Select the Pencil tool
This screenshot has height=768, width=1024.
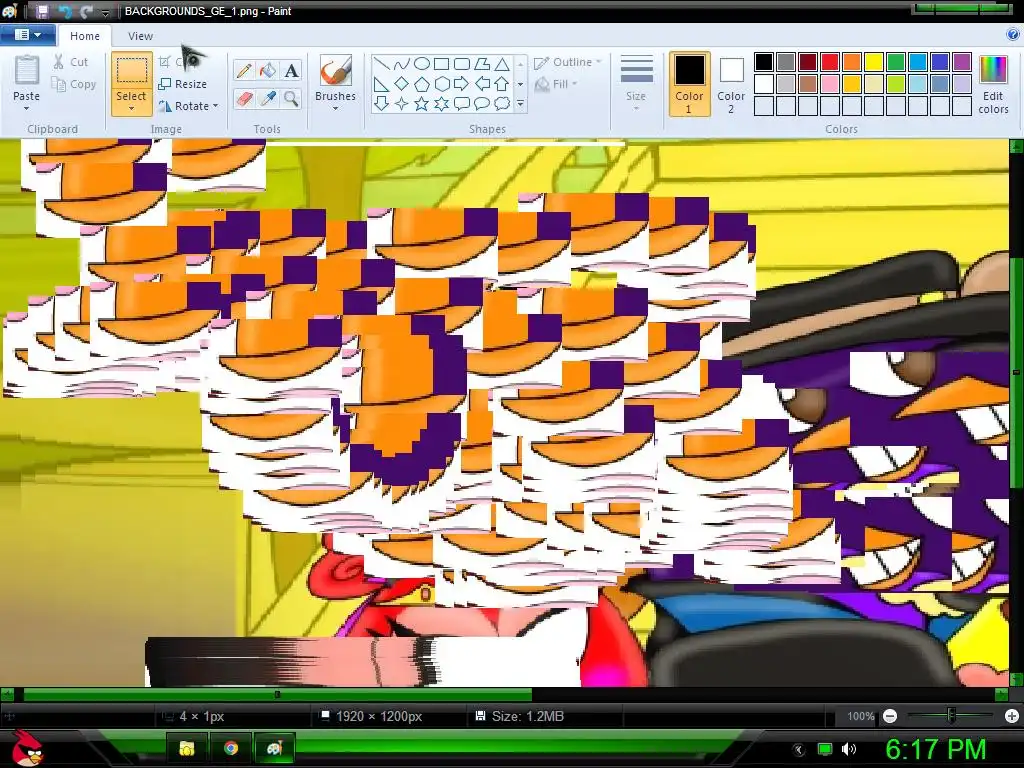coord(244,70)
